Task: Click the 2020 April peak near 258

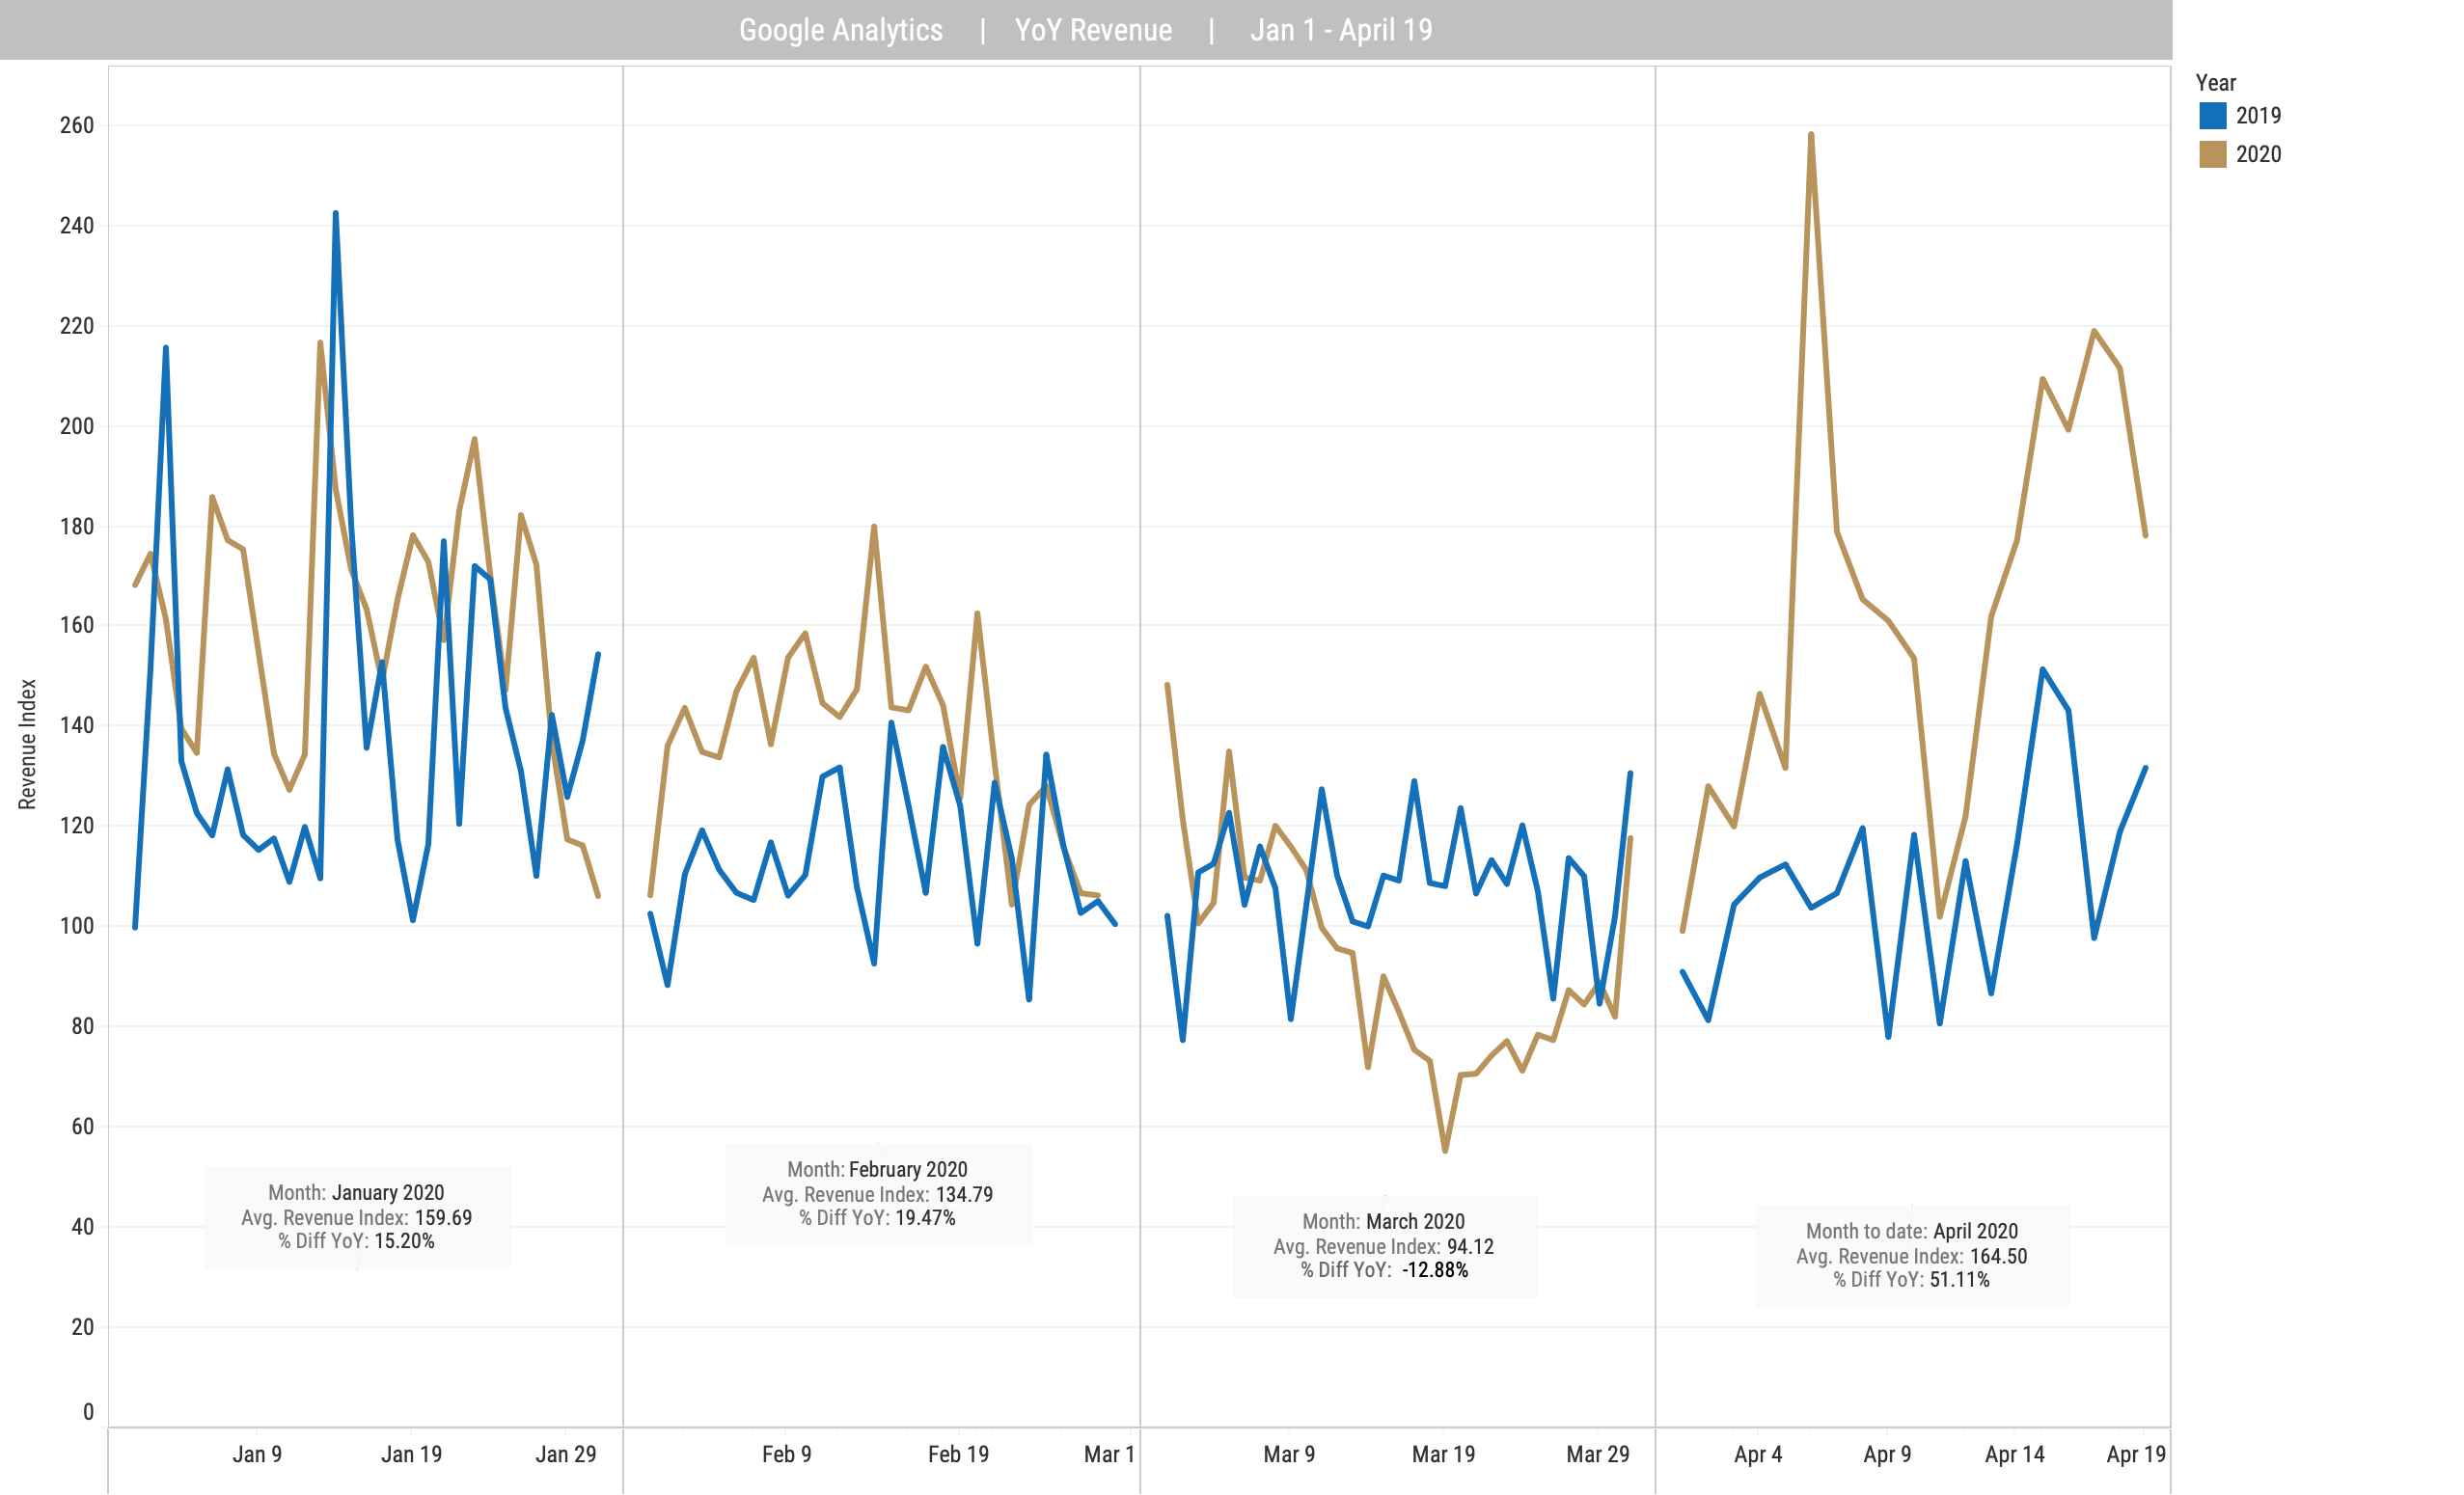Action: (1811, 134)
